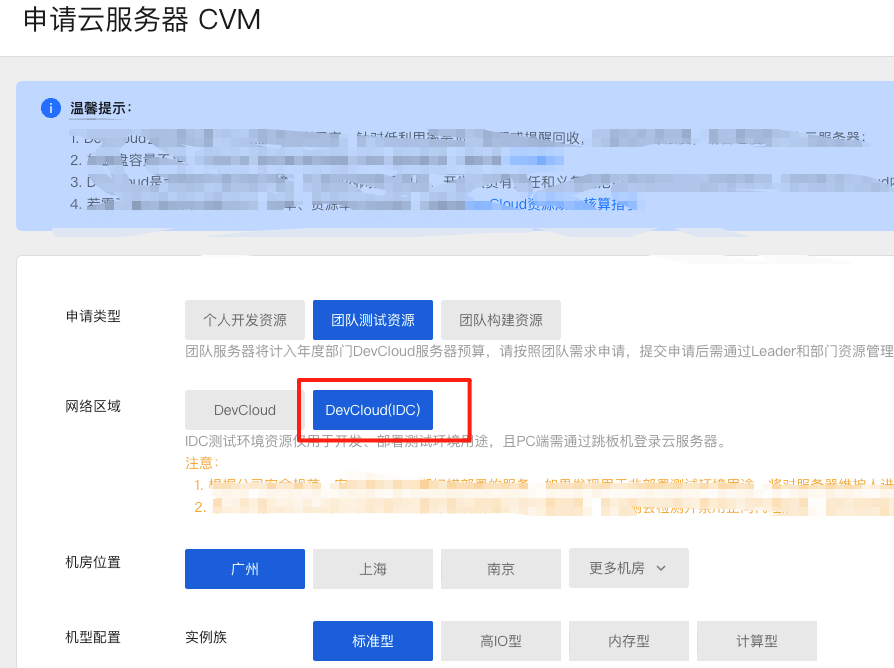Open the 更多机房 dropdown
The image size is (894, 668).
pyautogui.click(x=629, y=568)
